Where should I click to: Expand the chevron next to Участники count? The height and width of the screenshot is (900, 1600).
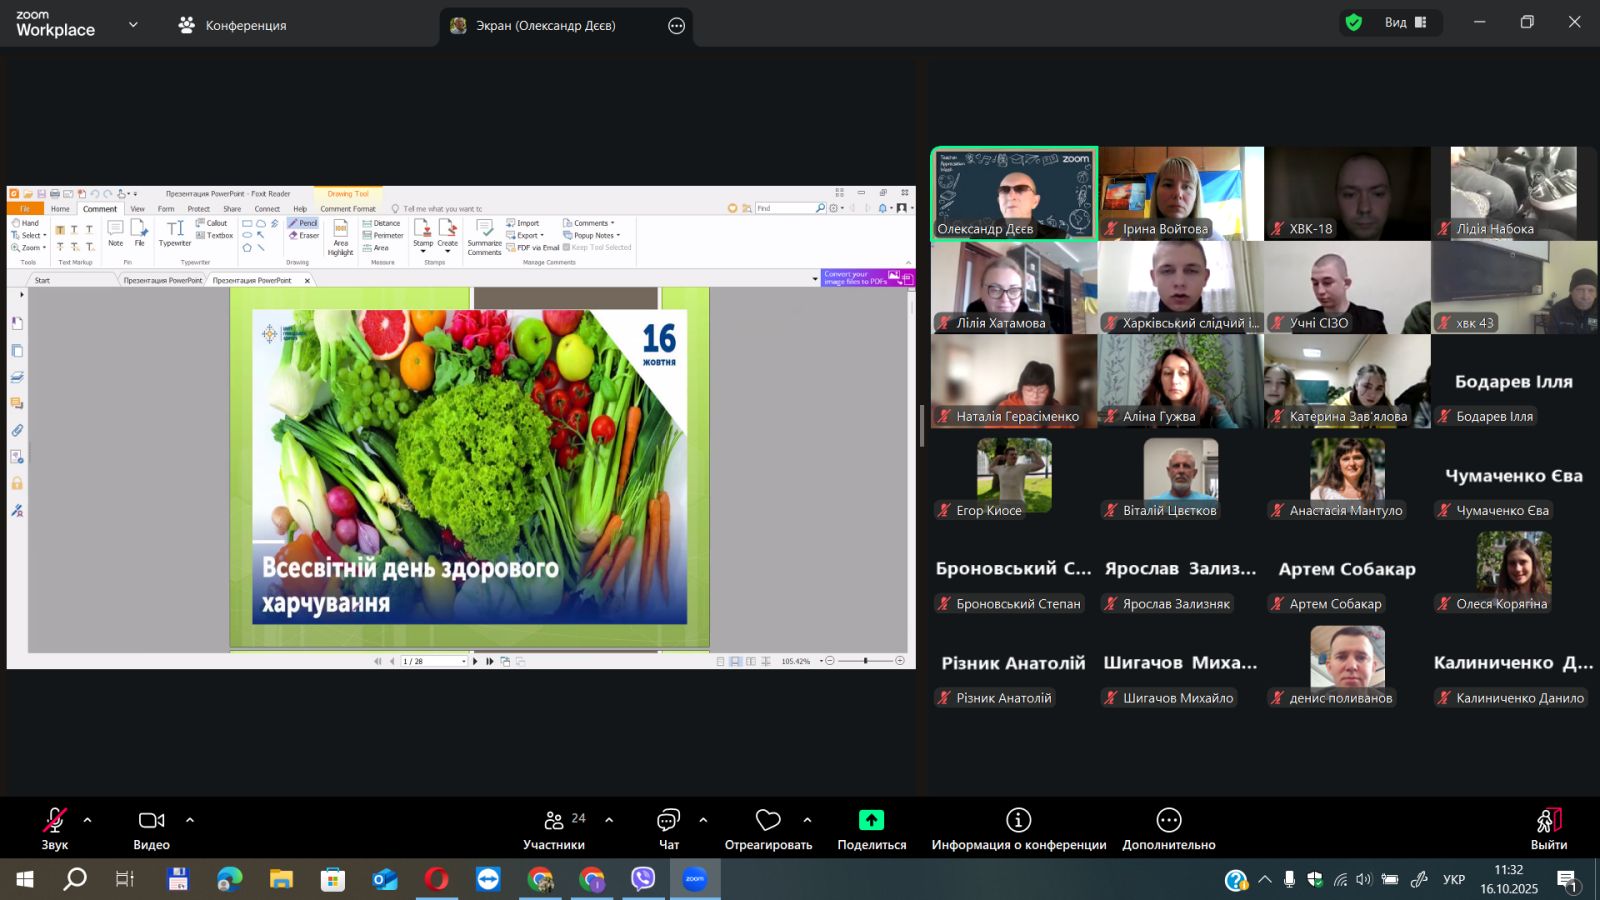[609, 820]
